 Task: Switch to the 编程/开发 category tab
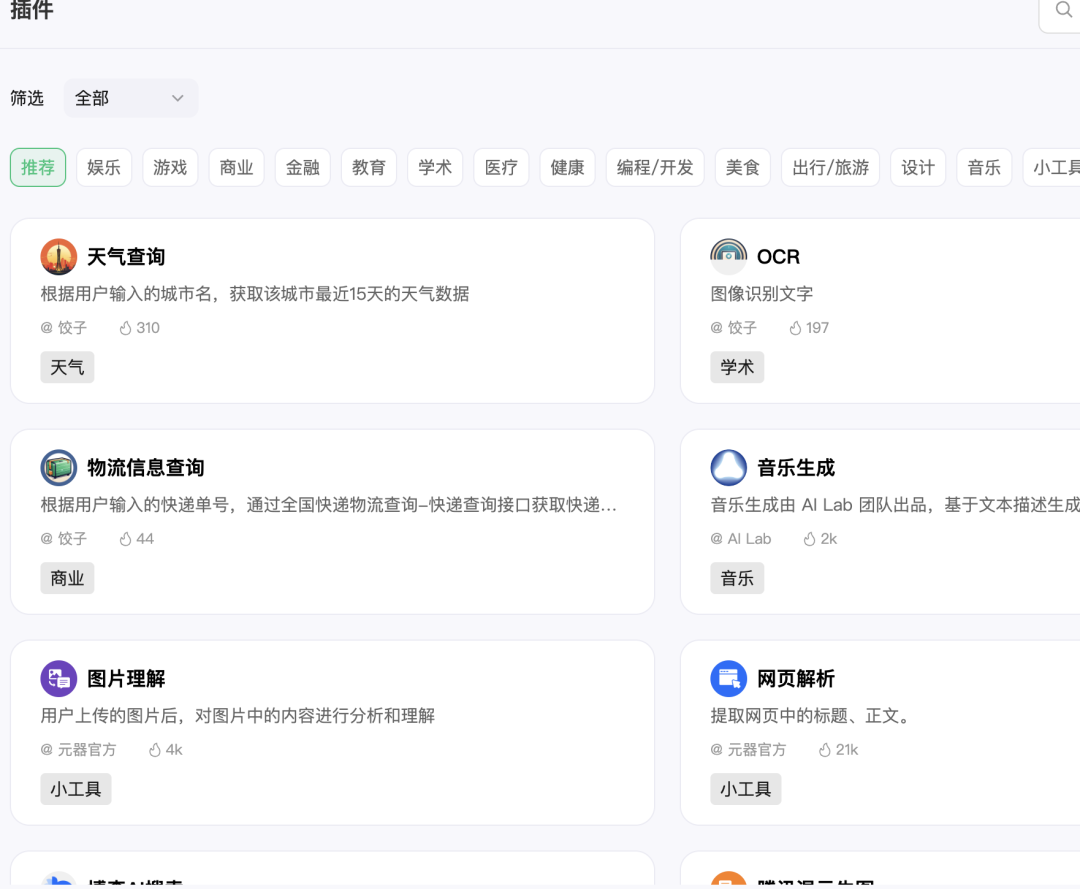(655, 167)
